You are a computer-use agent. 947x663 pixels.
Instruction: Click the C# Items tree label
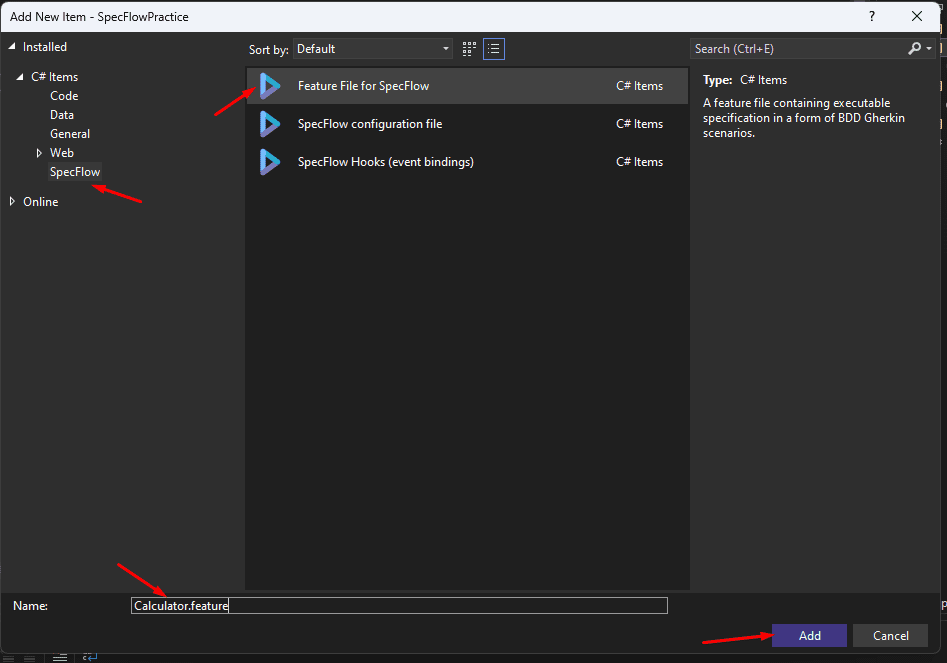[54, 77]
